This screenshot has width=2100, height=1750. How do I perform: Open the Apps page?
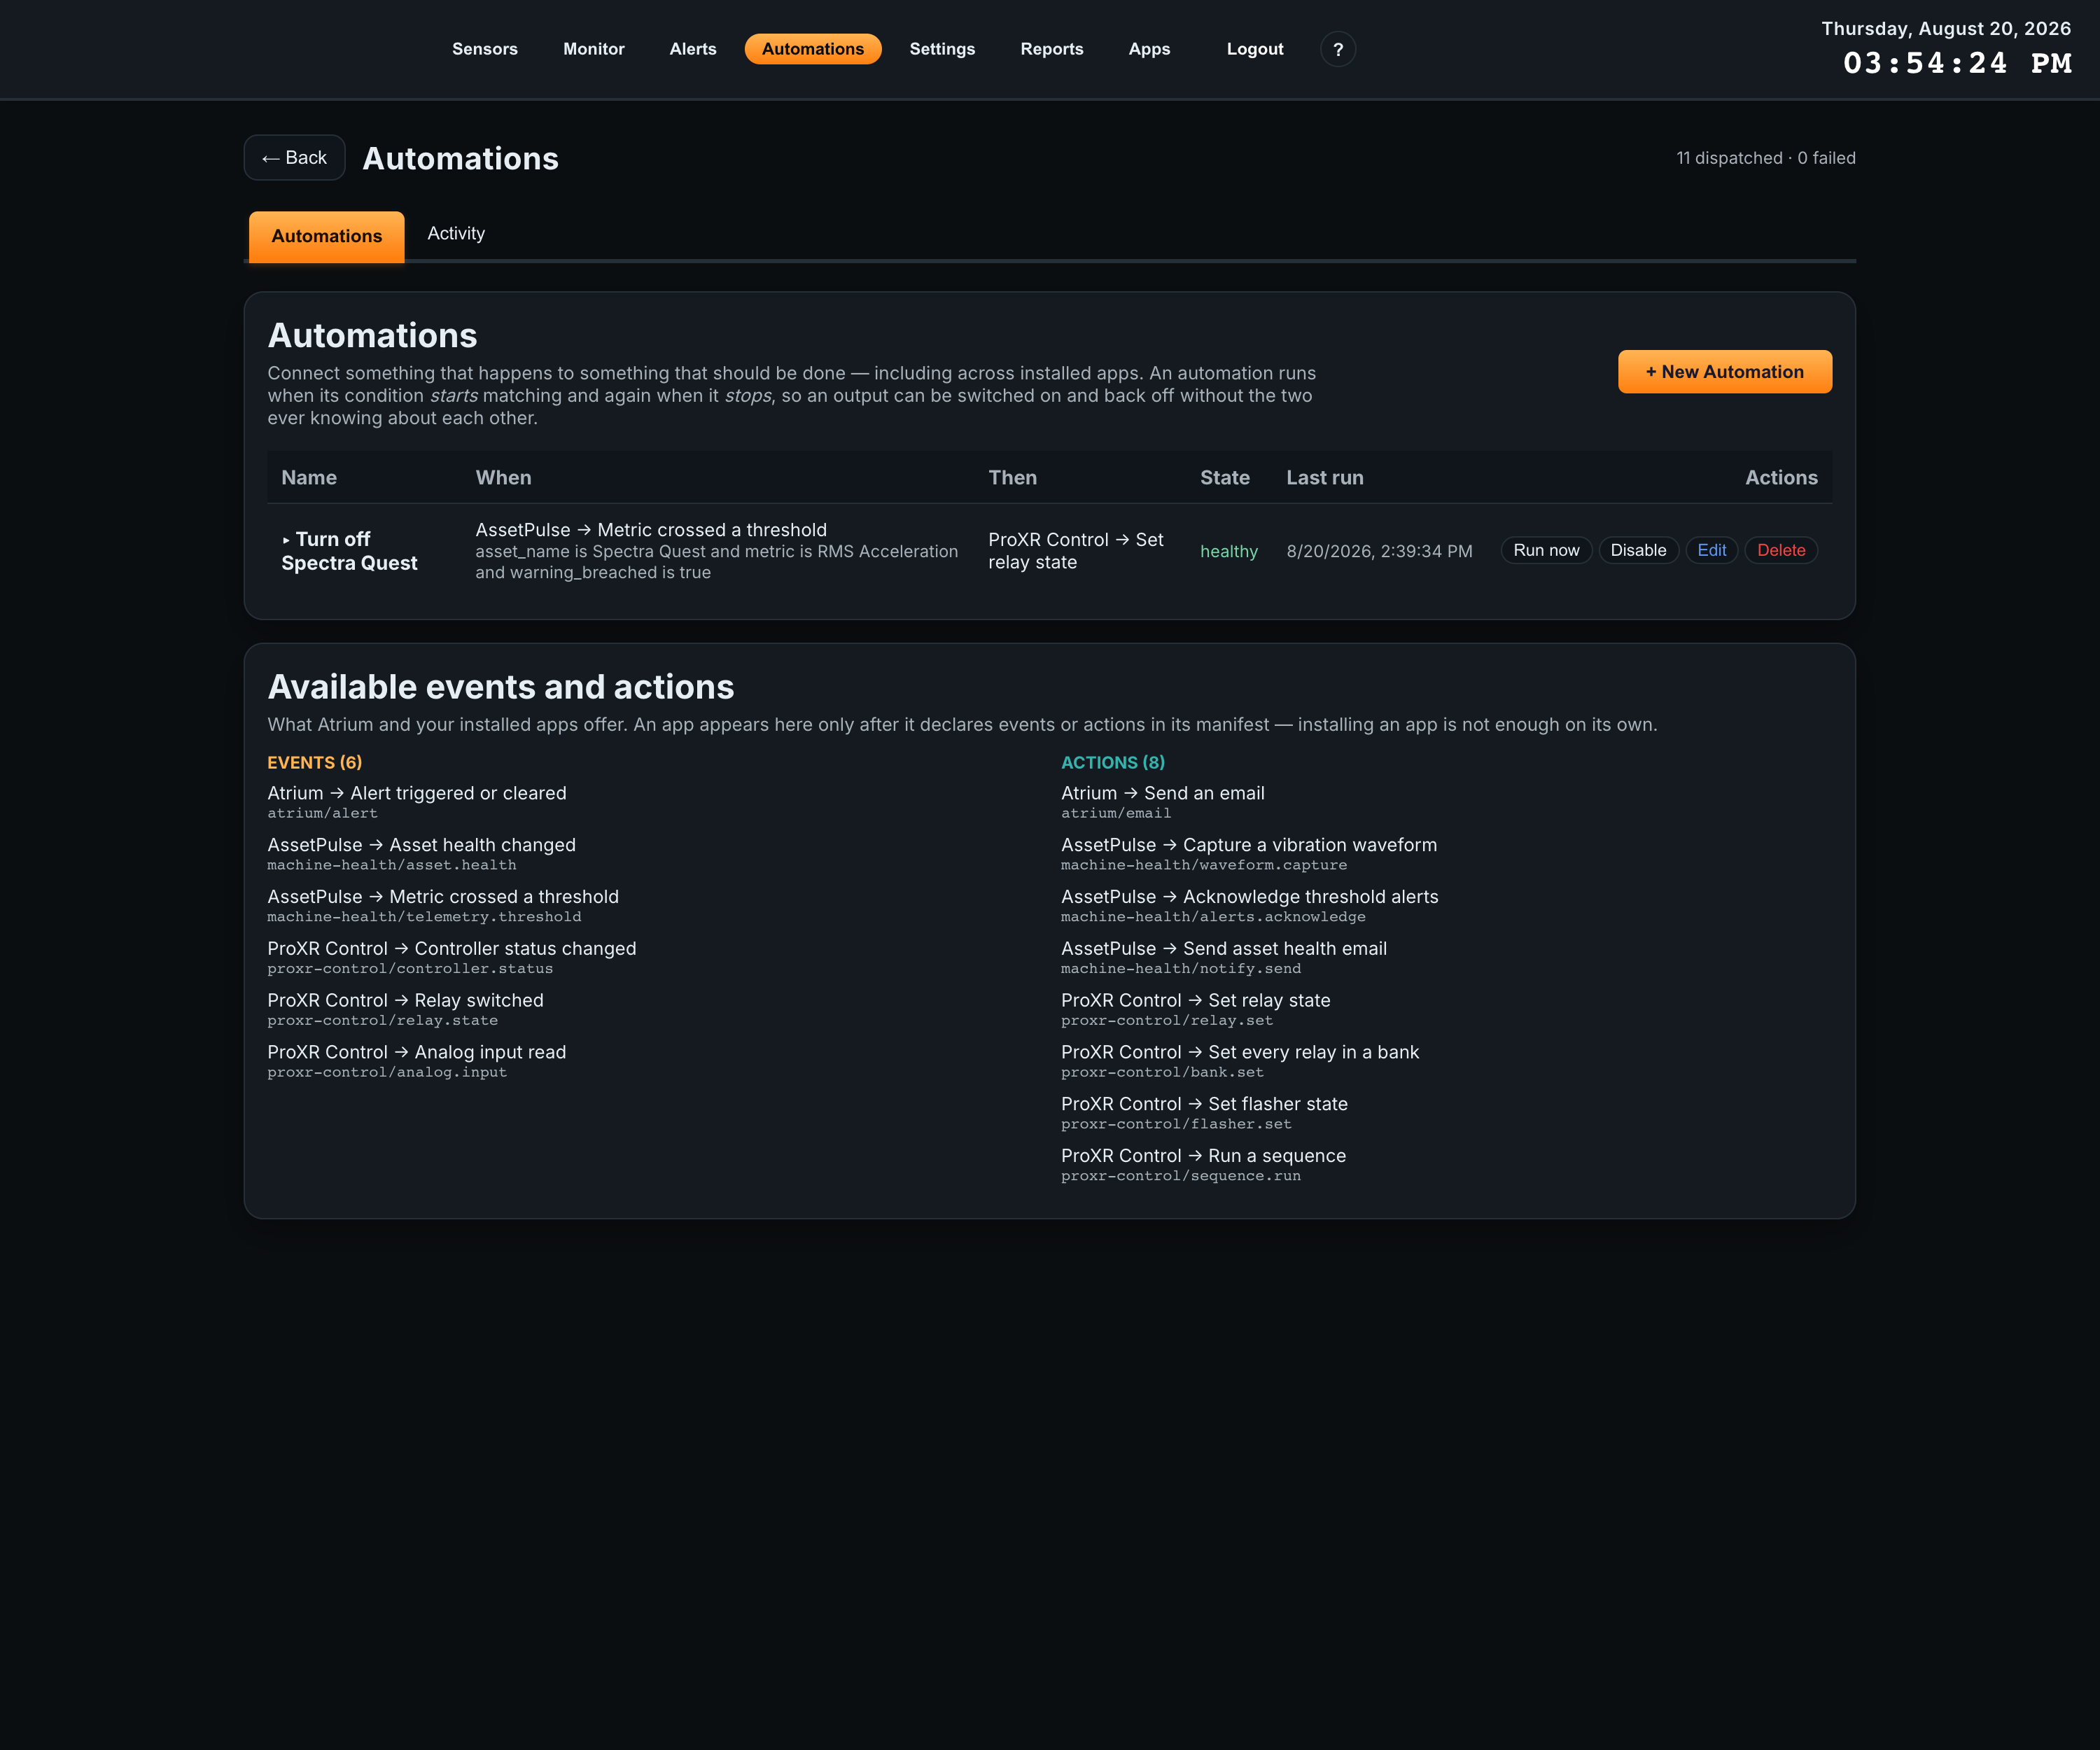click(1149, 49)
